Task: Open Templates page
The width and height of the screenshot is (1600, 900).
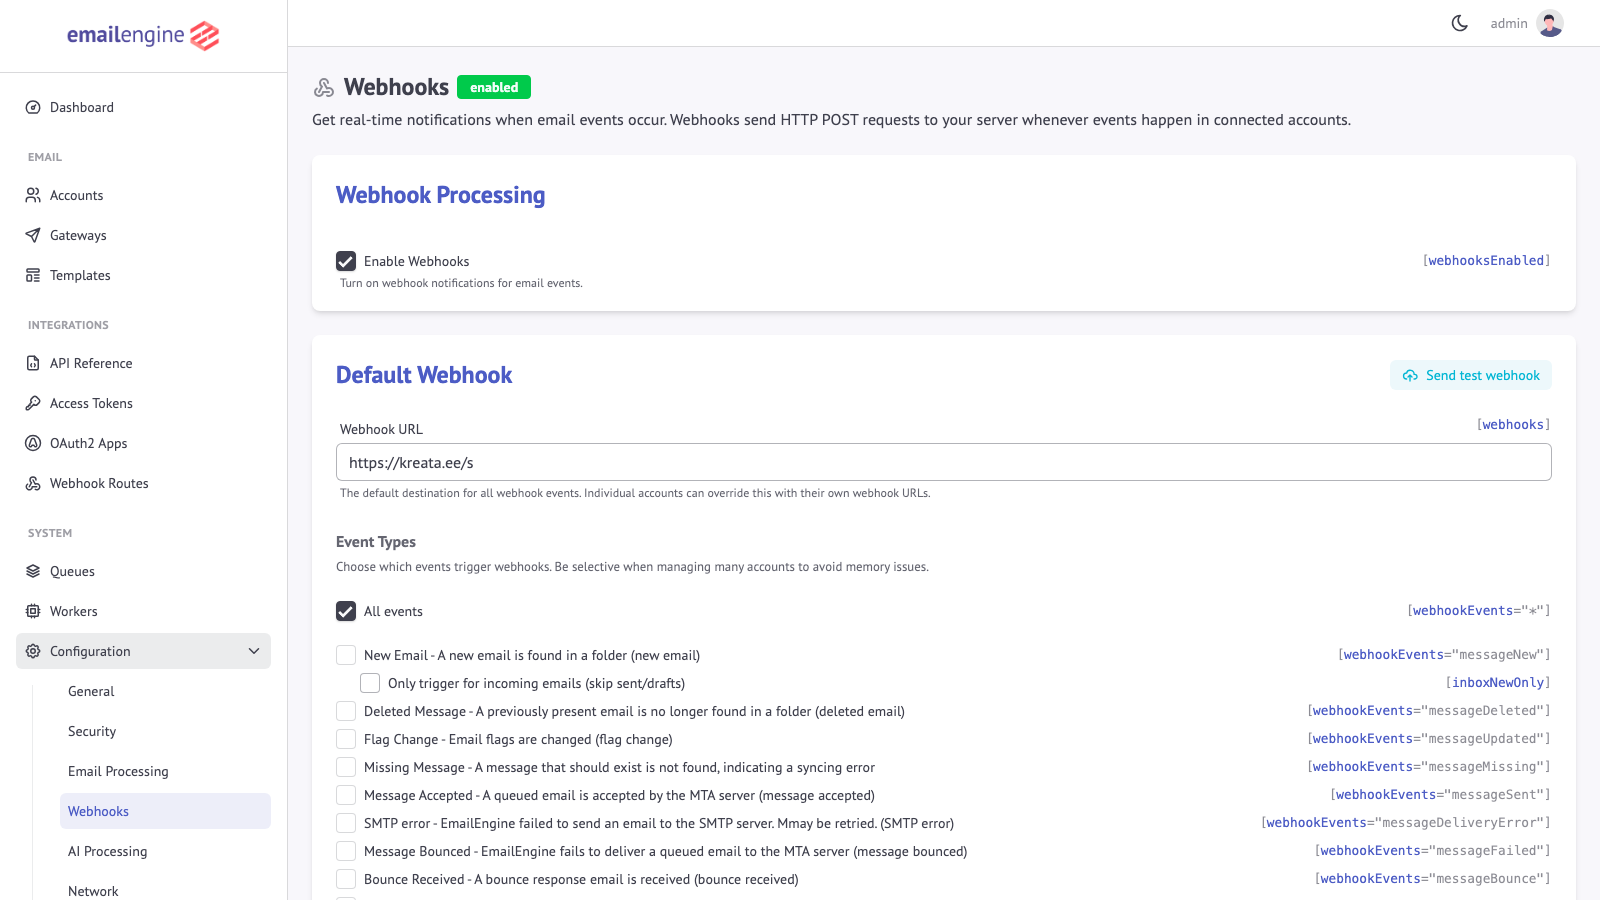Action: click(143, 275)
